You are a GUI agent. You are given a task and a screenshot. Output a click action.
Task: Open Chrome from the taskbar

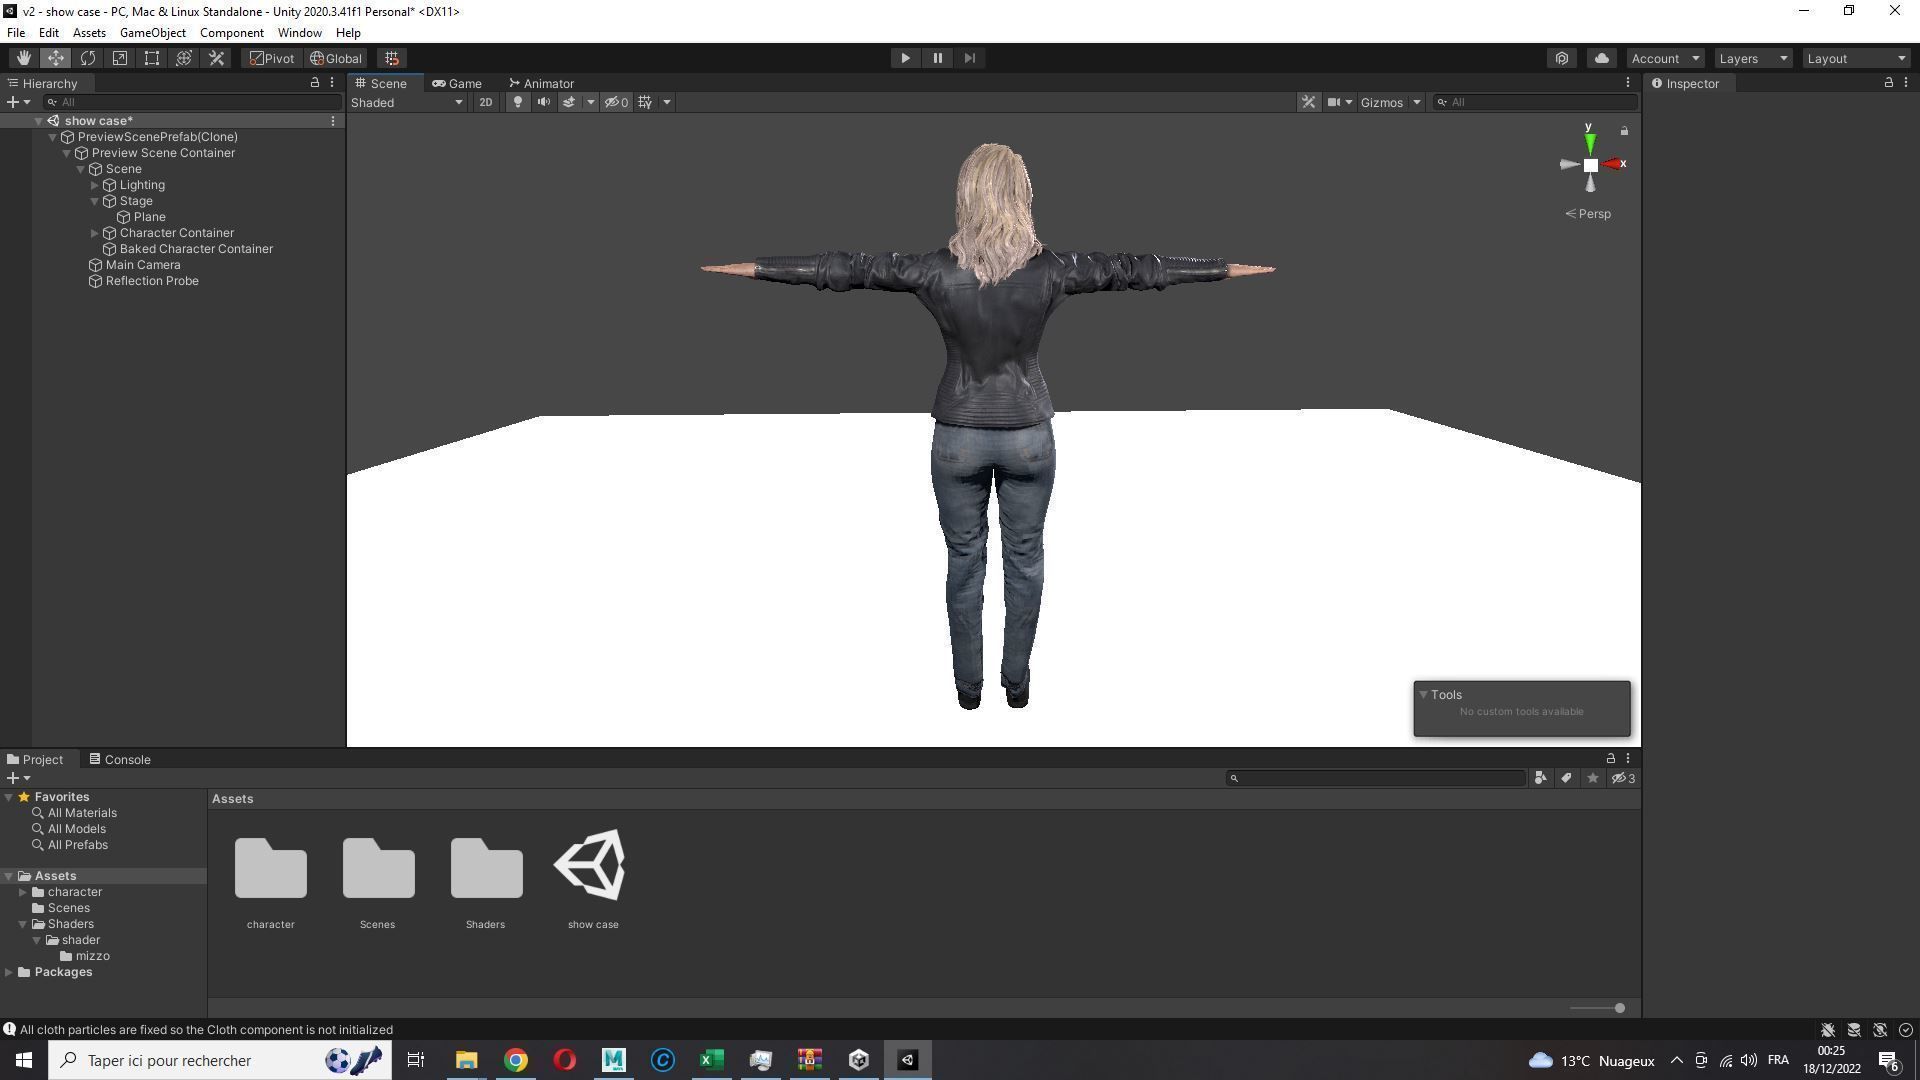point(516,1060)
